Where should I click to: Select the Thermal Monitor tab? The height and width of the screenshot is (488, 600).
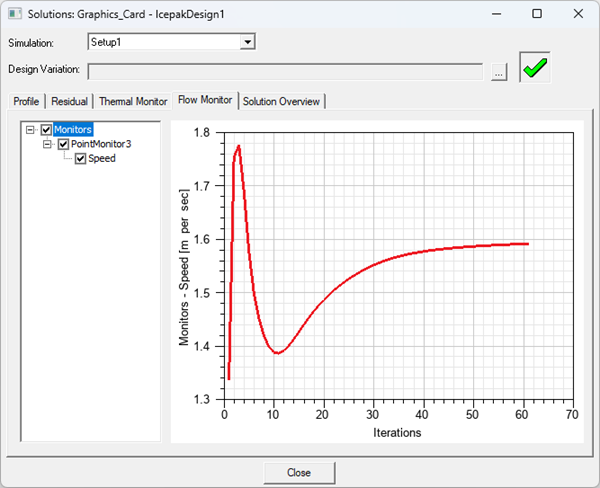tap(133, 101)
